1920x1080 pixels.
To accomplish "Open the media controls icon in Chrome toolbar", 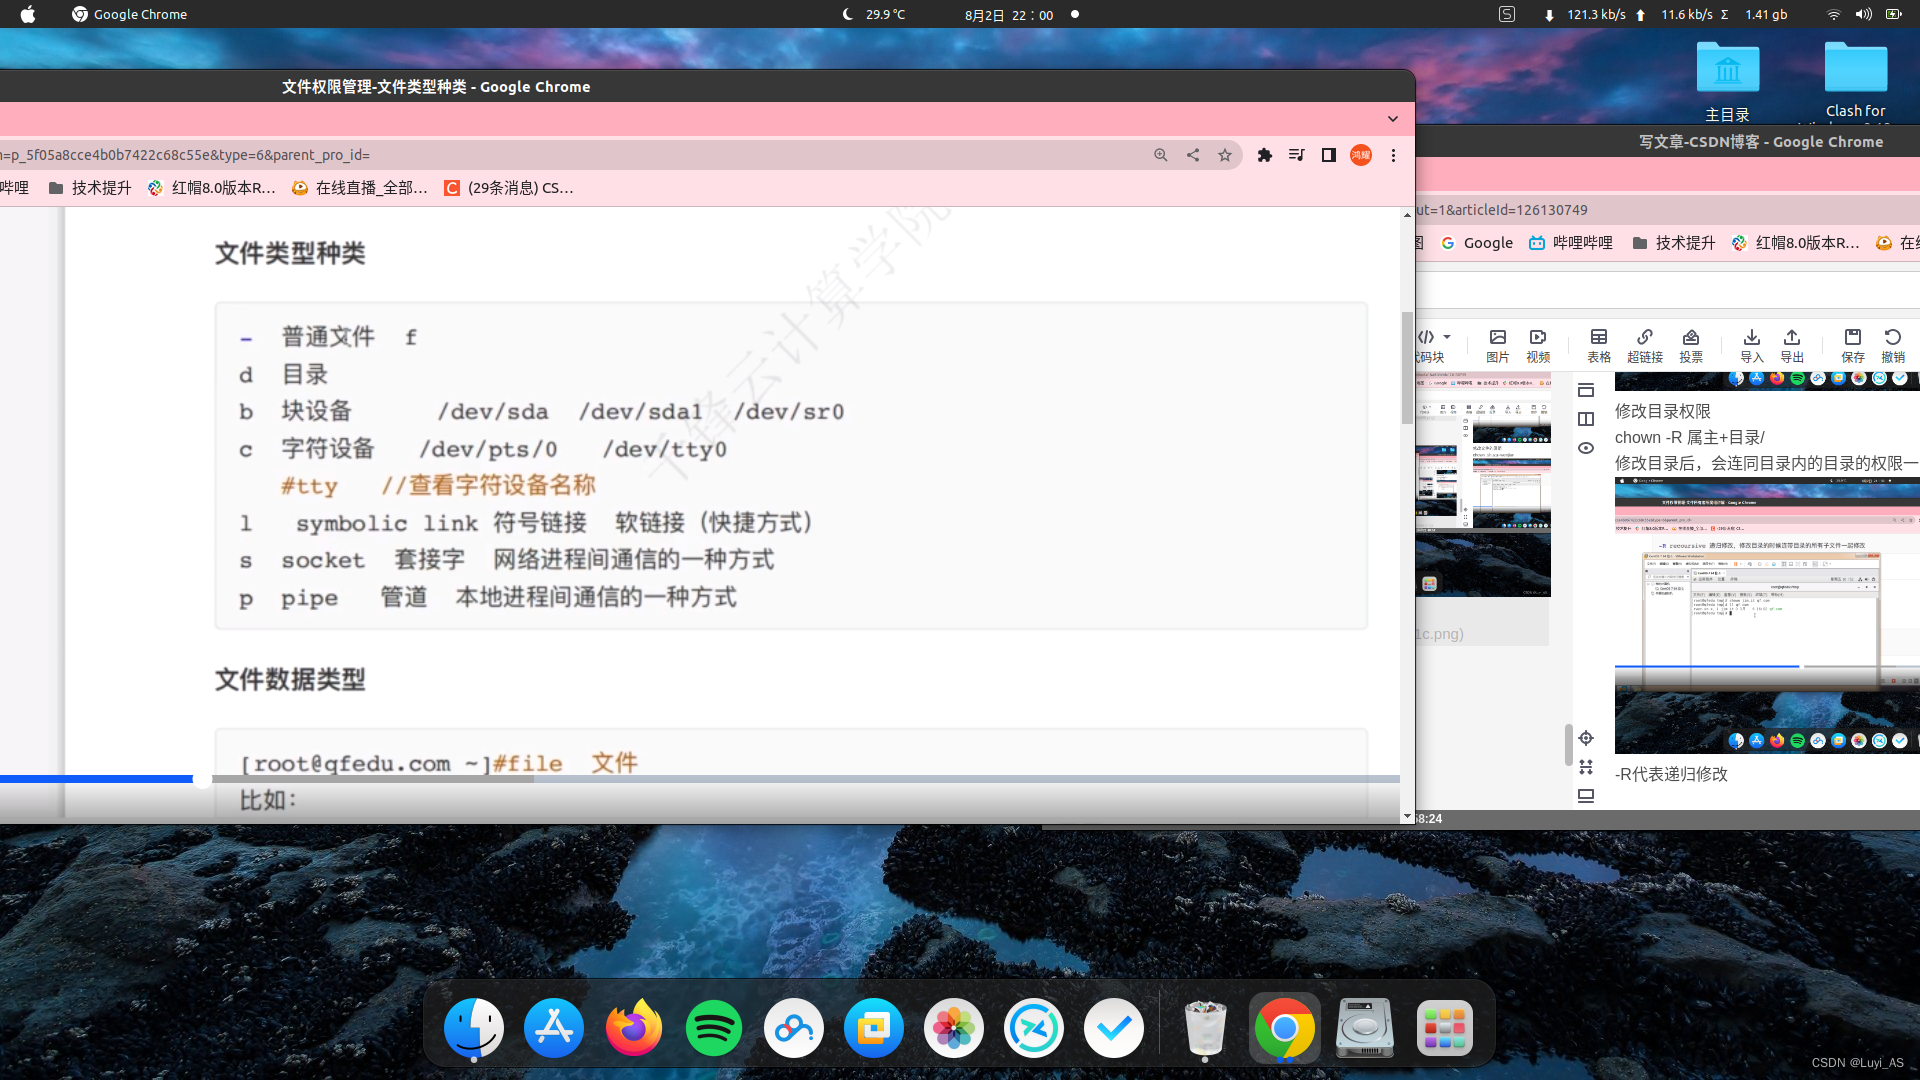I will click(x=1297, y=155).
